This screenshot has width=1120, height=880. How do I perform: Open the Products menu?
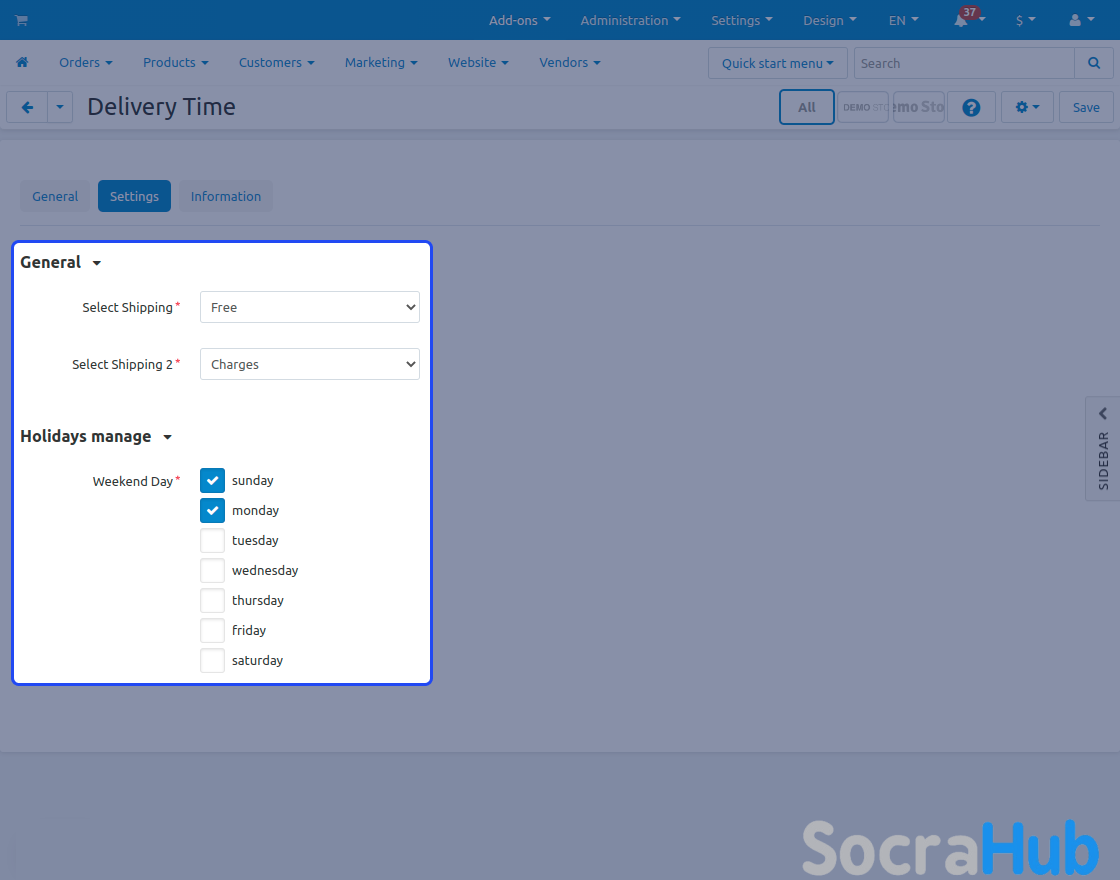(175, 62)
